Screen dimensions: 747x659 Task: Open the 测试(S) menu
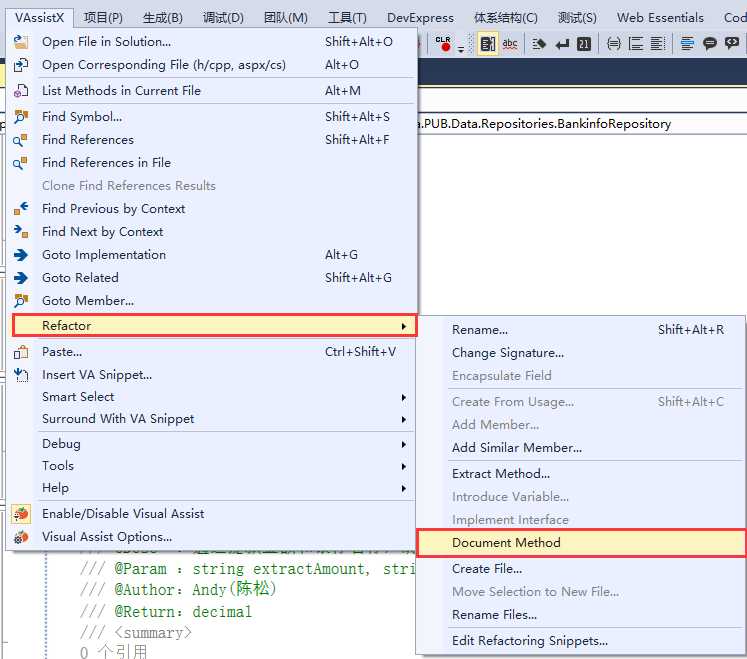coord(577,18)
